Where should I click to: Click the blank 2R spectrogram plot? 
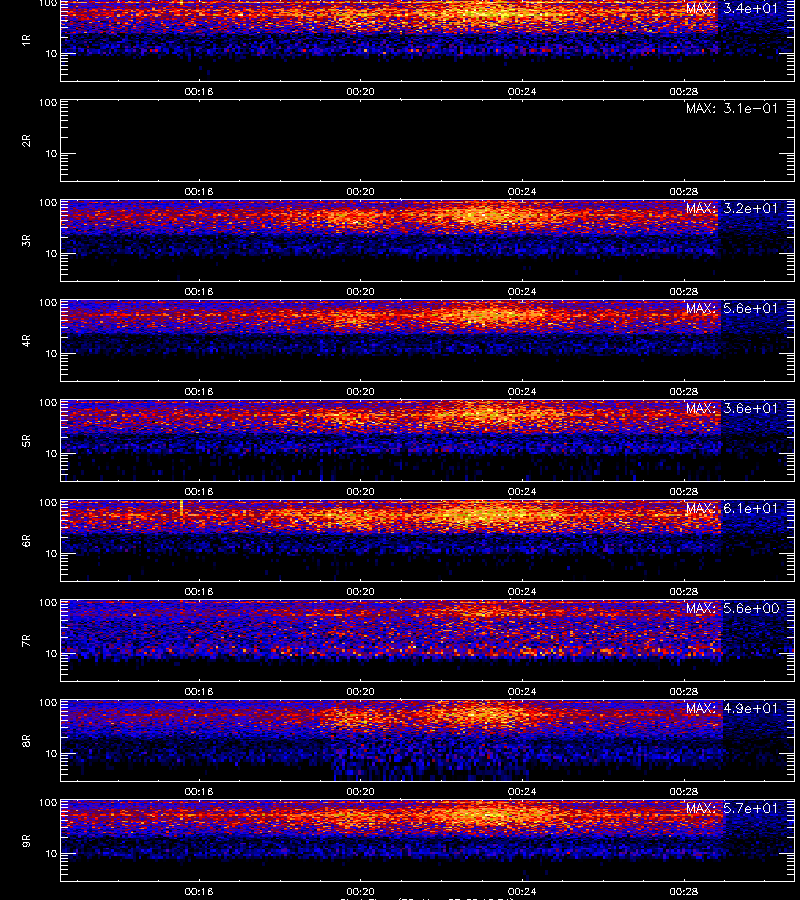pyautogui.click(x=427, y=141)
